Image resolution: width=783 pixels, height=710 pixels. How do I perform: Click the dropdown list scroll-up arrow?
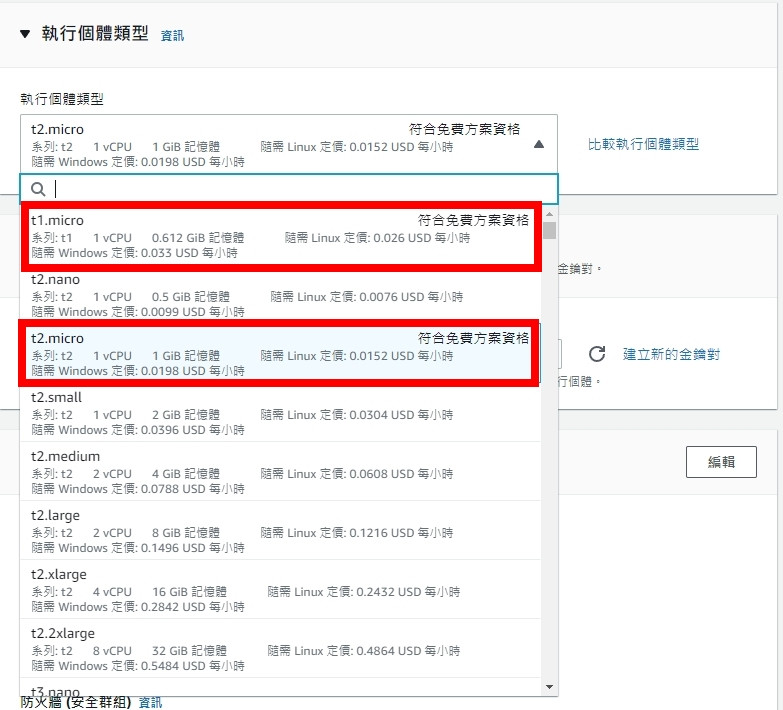point(549,214)
